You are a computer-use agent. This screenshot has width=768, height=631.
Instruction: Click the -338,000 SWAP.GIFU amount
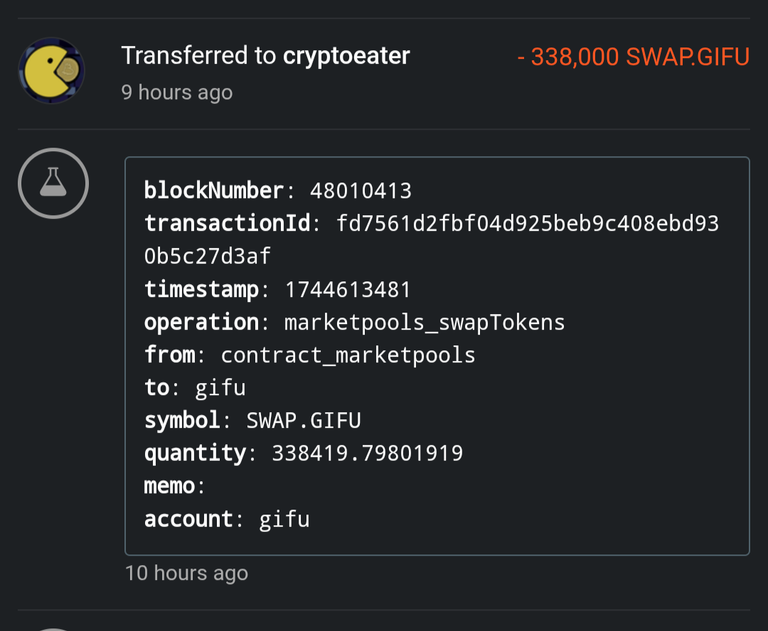point(633,57)
